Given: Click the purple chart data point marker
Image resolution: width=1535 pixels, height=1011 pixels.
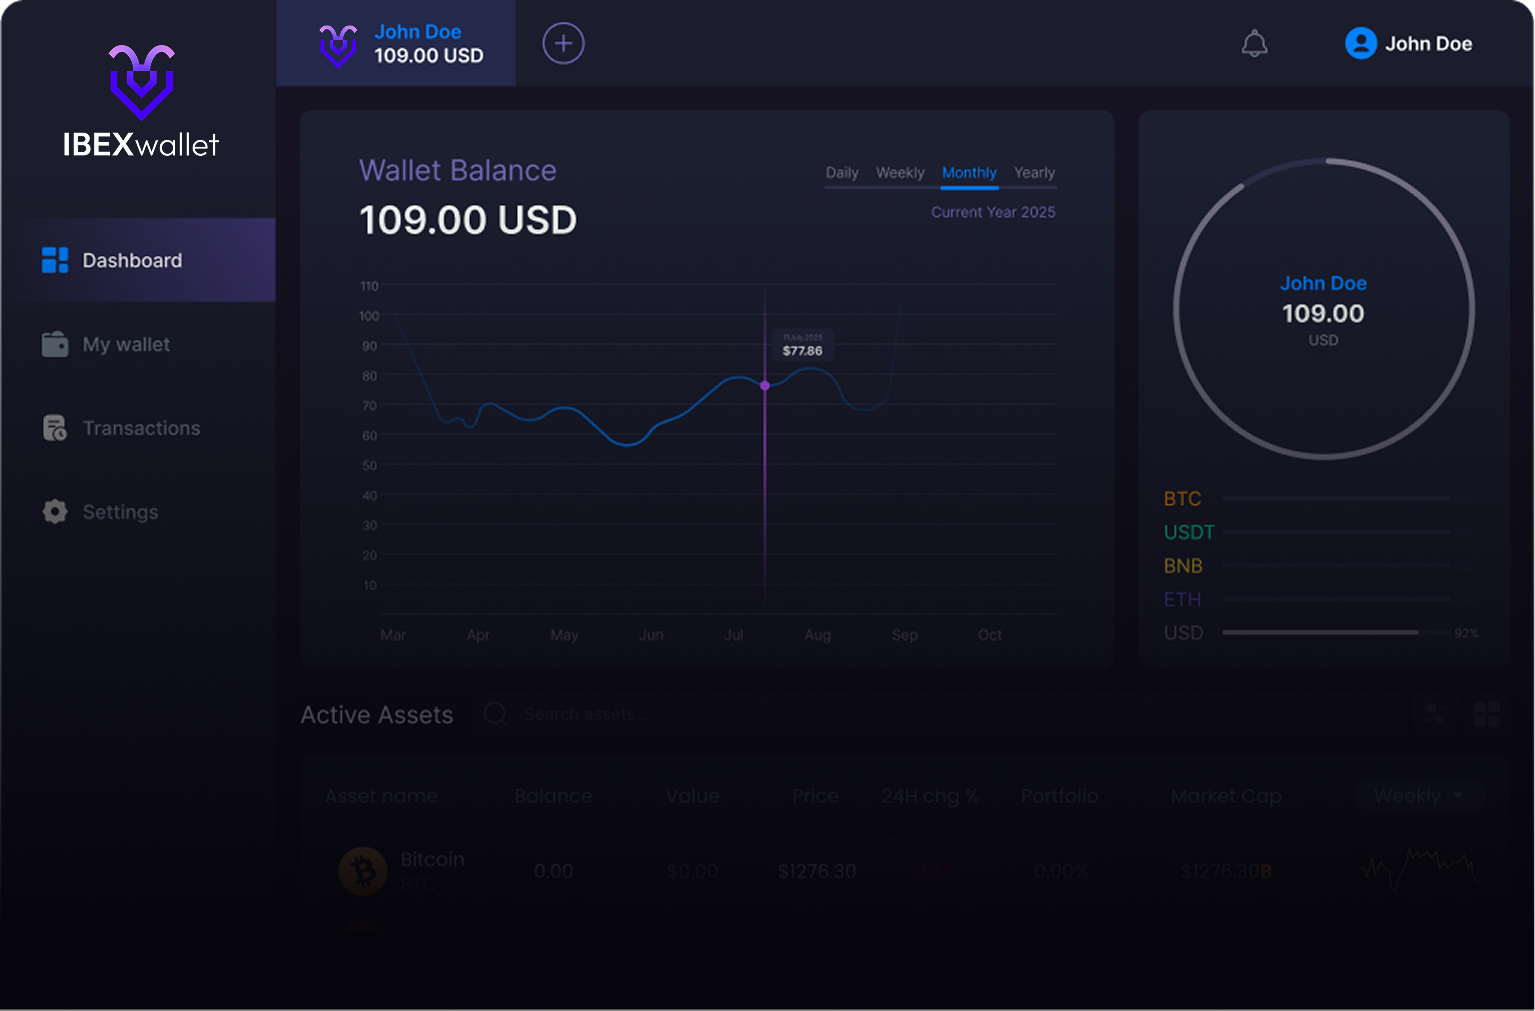Looking at the screenshot, I should coord(765,385).
